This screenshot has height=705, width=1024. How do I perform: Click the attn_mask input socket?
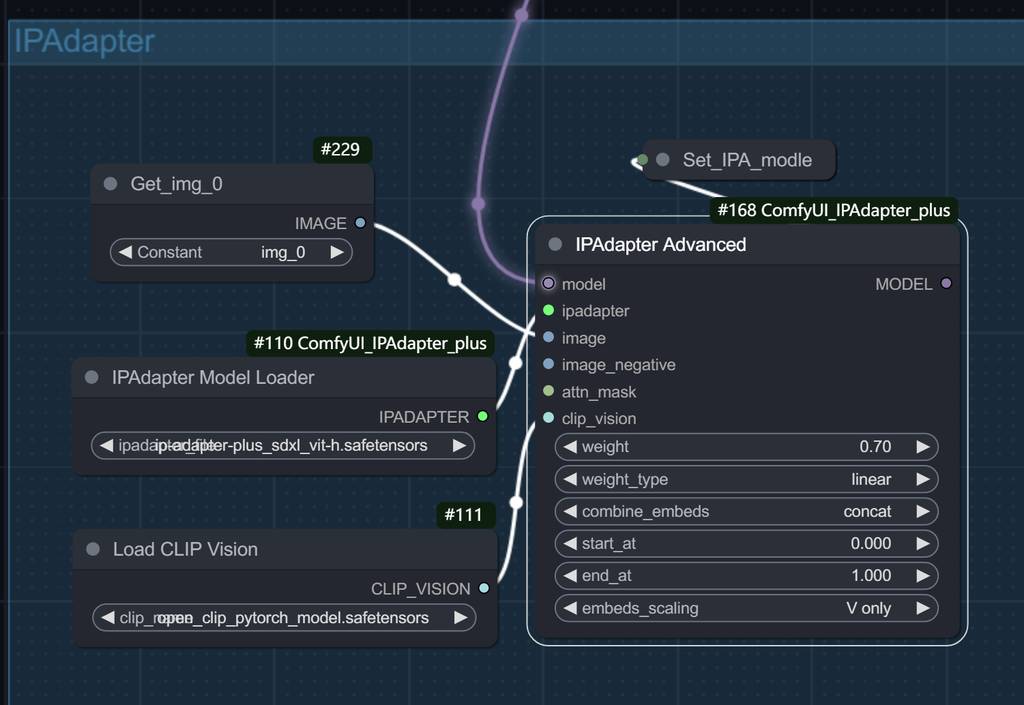pyautogui.click(x=548, y=392)
